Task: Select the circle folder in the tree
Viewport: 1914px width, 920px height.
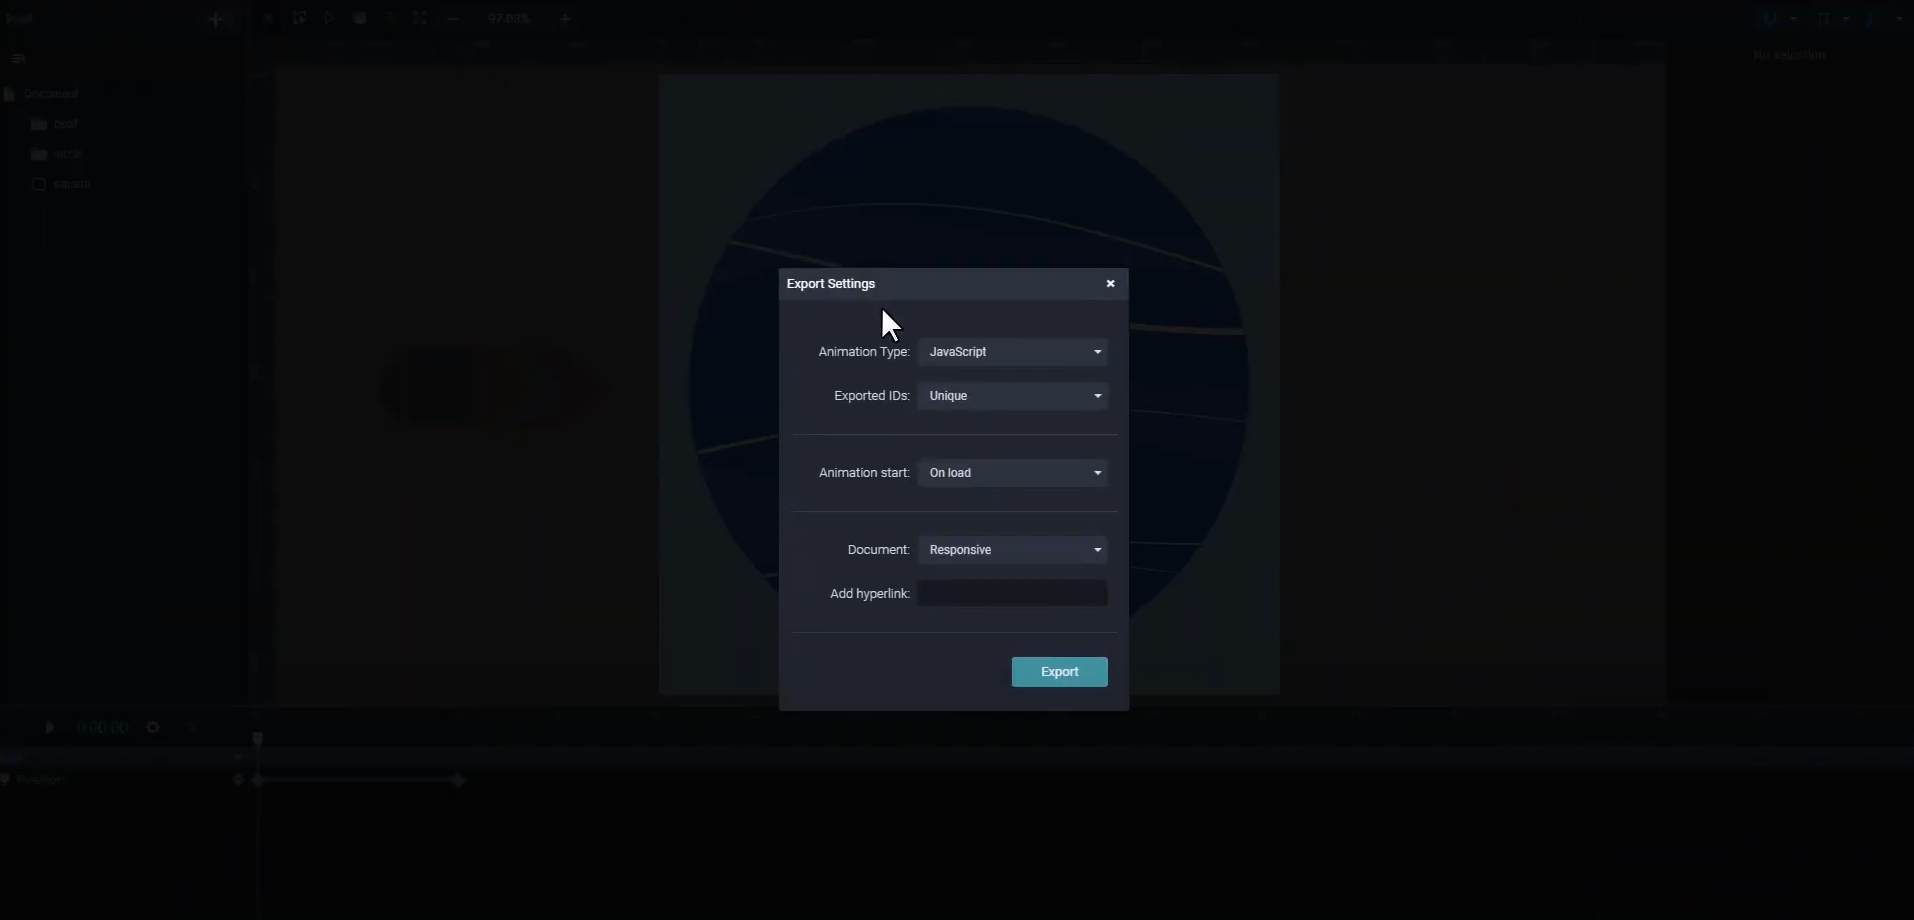Action: pos(68,154)
